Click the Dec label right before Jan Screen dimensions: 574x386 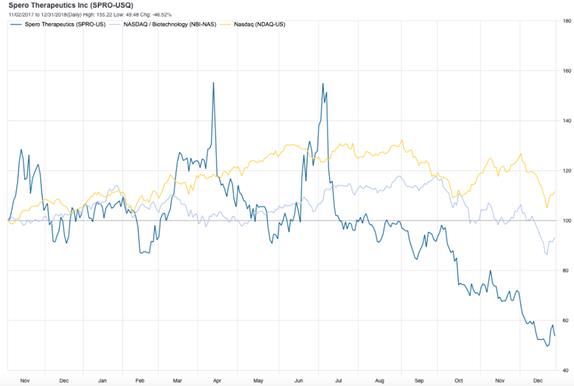tap(64, 381)
